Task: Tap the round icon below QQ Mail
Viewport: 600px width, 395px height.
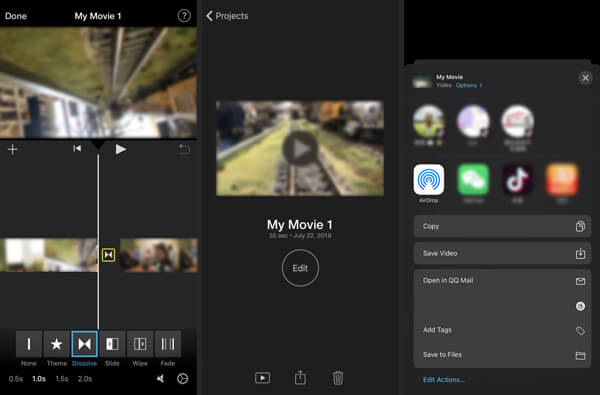Action: point(580,306)
